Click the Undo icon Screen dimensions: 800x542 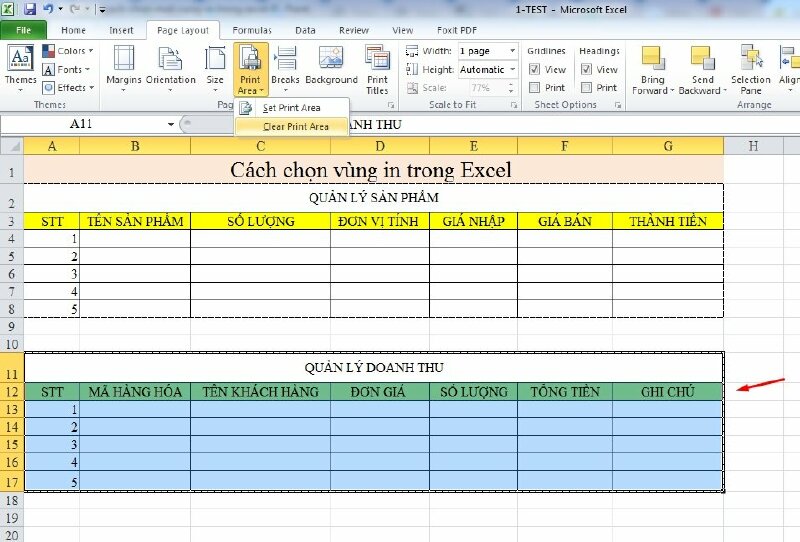pyautogui.click(x=48, y=9)
